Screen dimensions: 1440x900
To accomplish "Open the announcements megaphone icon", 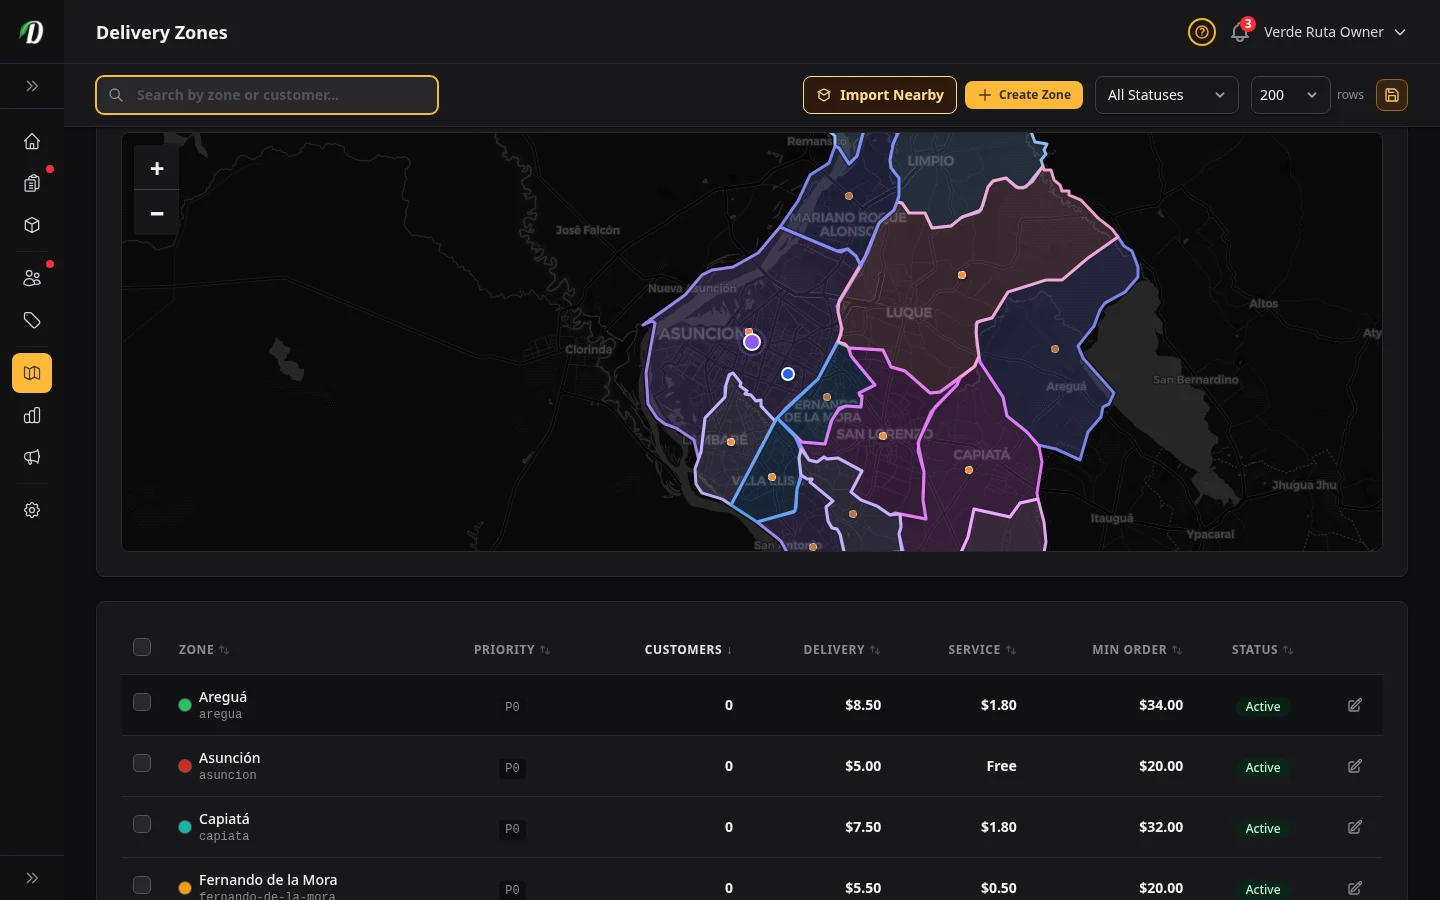I will (32, 457).
